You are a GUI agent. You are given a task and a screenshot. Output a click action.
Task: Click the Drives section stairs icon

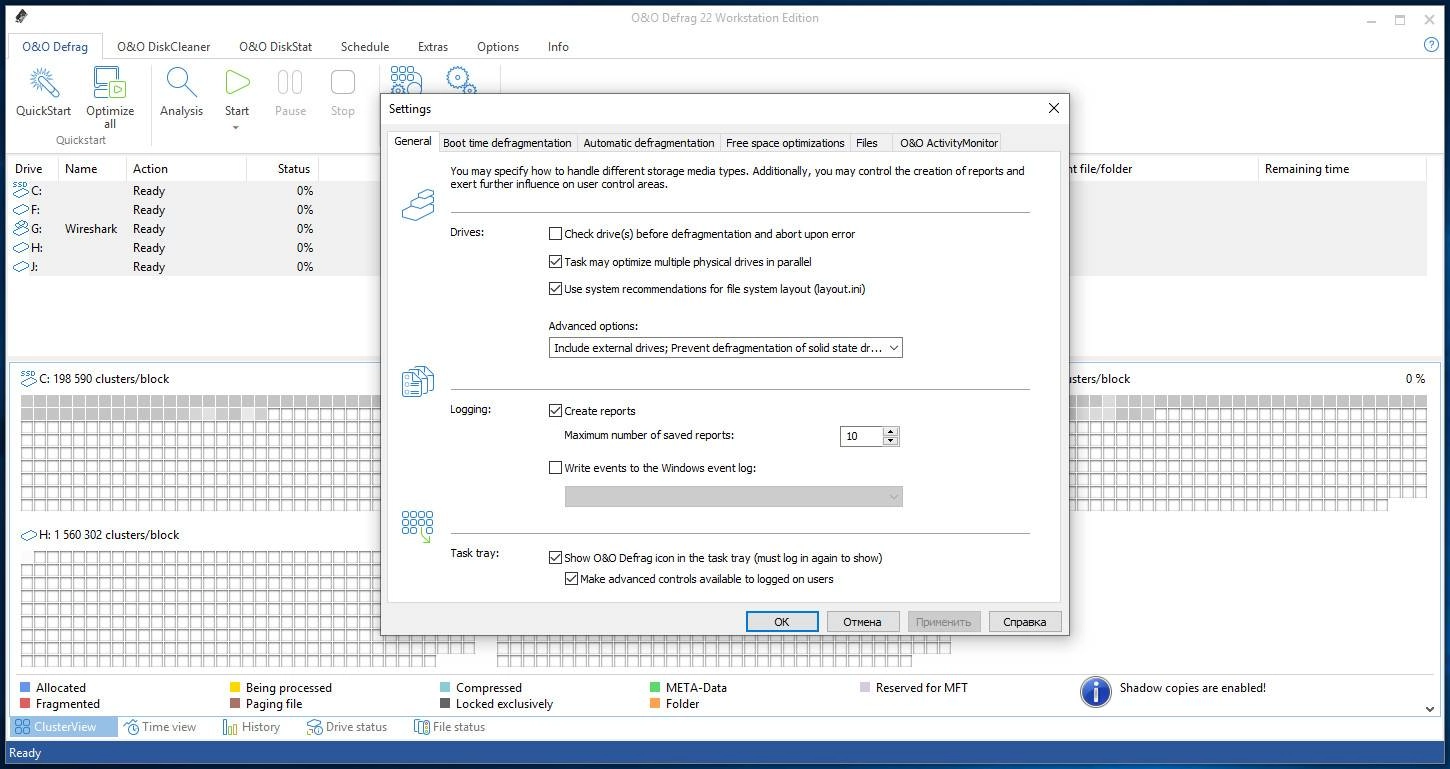coord(418,204)
